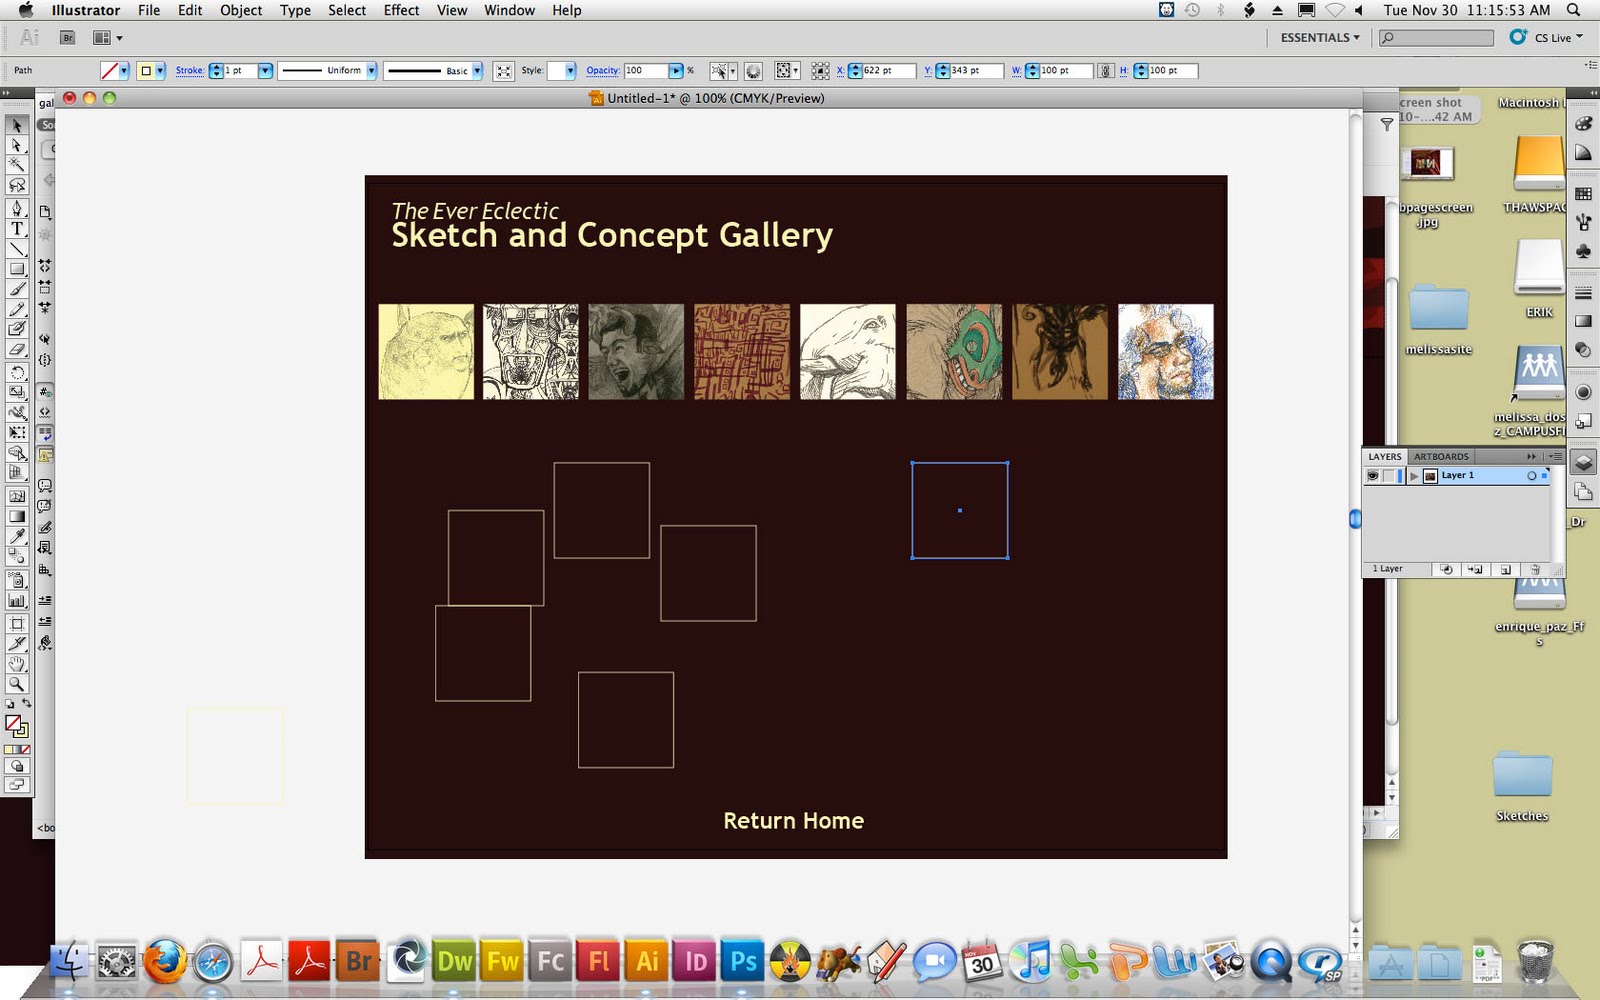Open the File menu
This screenshot has width=1600, height=1000.
pyautogui.click(x=149, y=10)
